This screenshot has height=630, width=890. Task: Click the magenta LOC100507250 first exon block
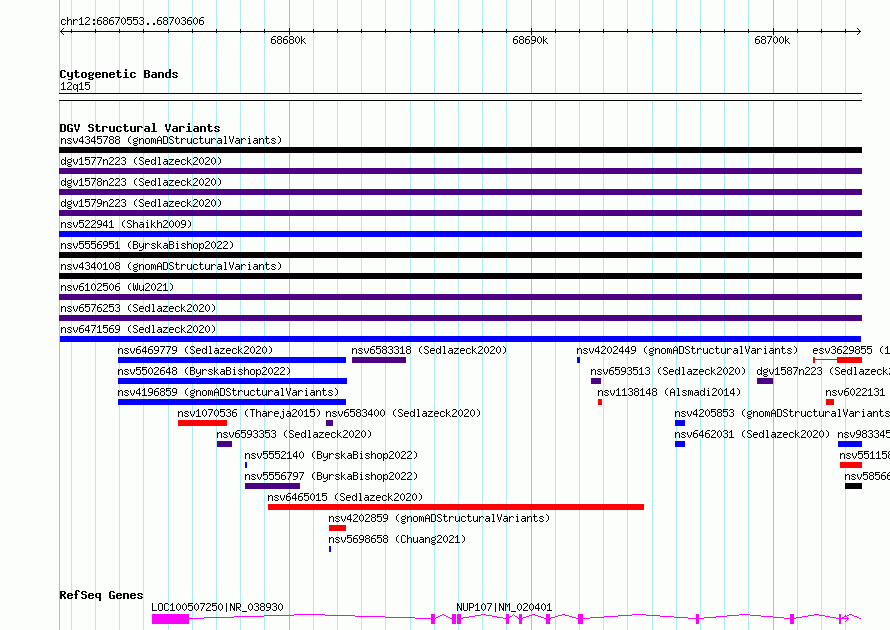pyautogui.click(x=170, y=619)
